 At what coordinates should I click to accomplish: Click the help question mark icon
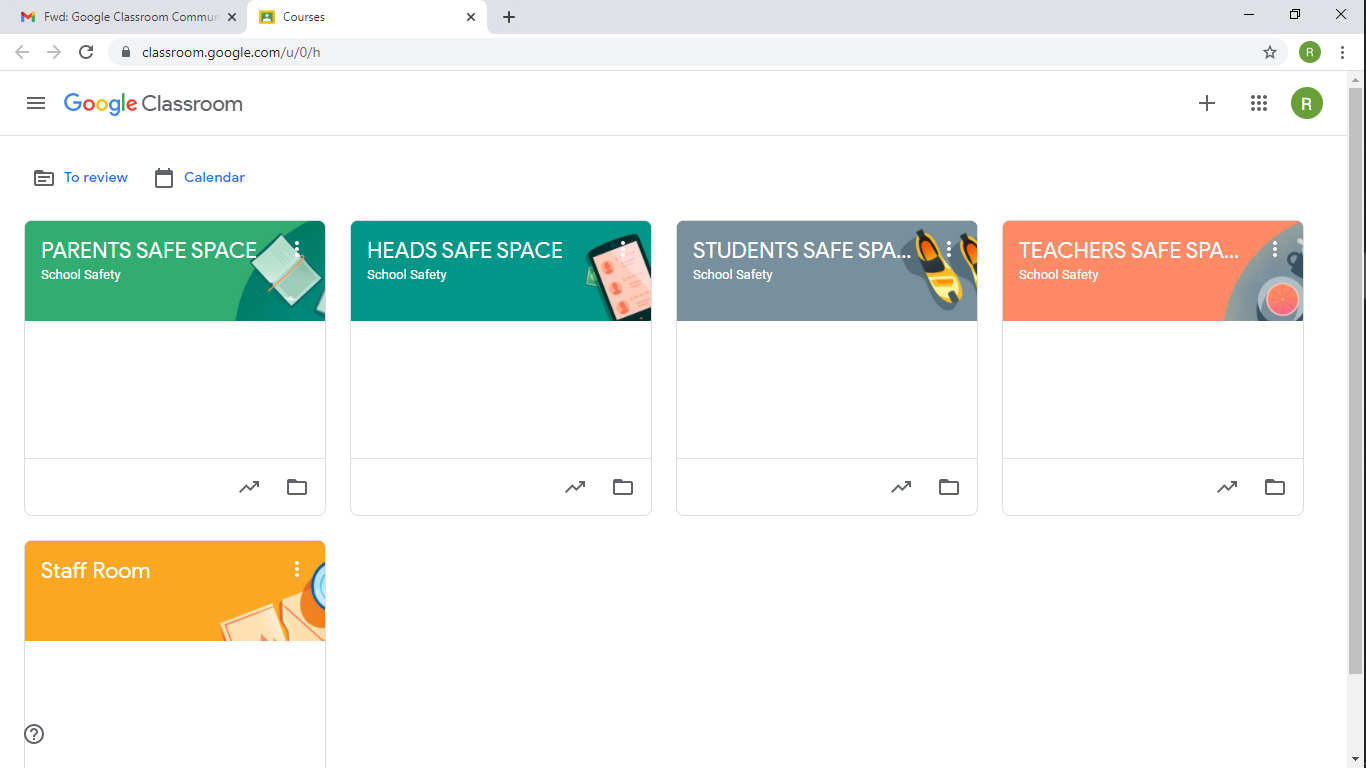click(34, 734)
